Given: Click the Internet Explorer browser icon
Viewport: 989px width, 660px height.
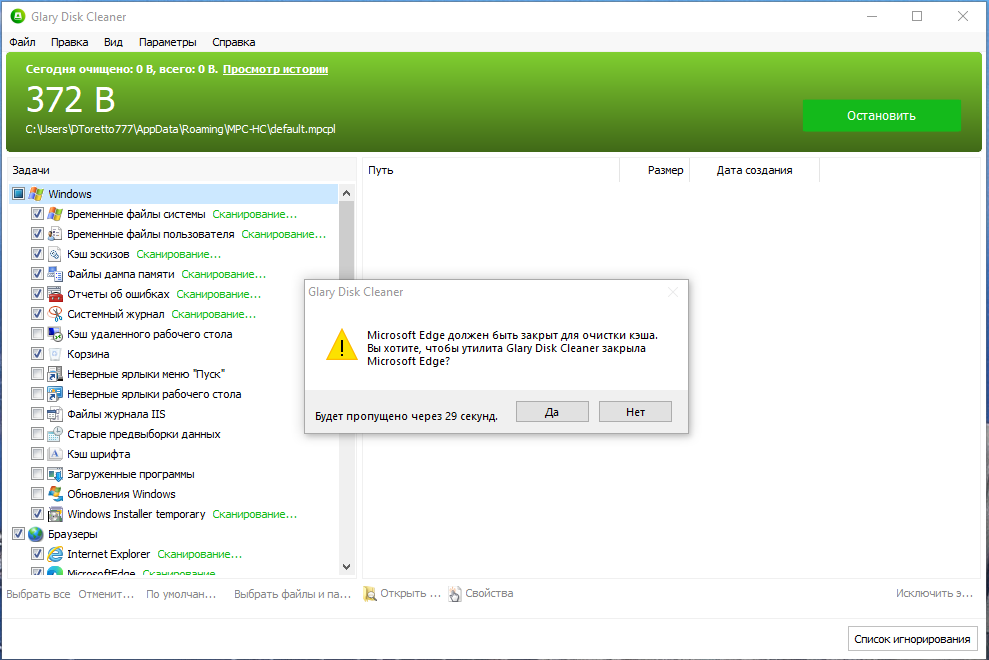Looking at the screenshot, I should pyautogui.click(x=53, y=553).
